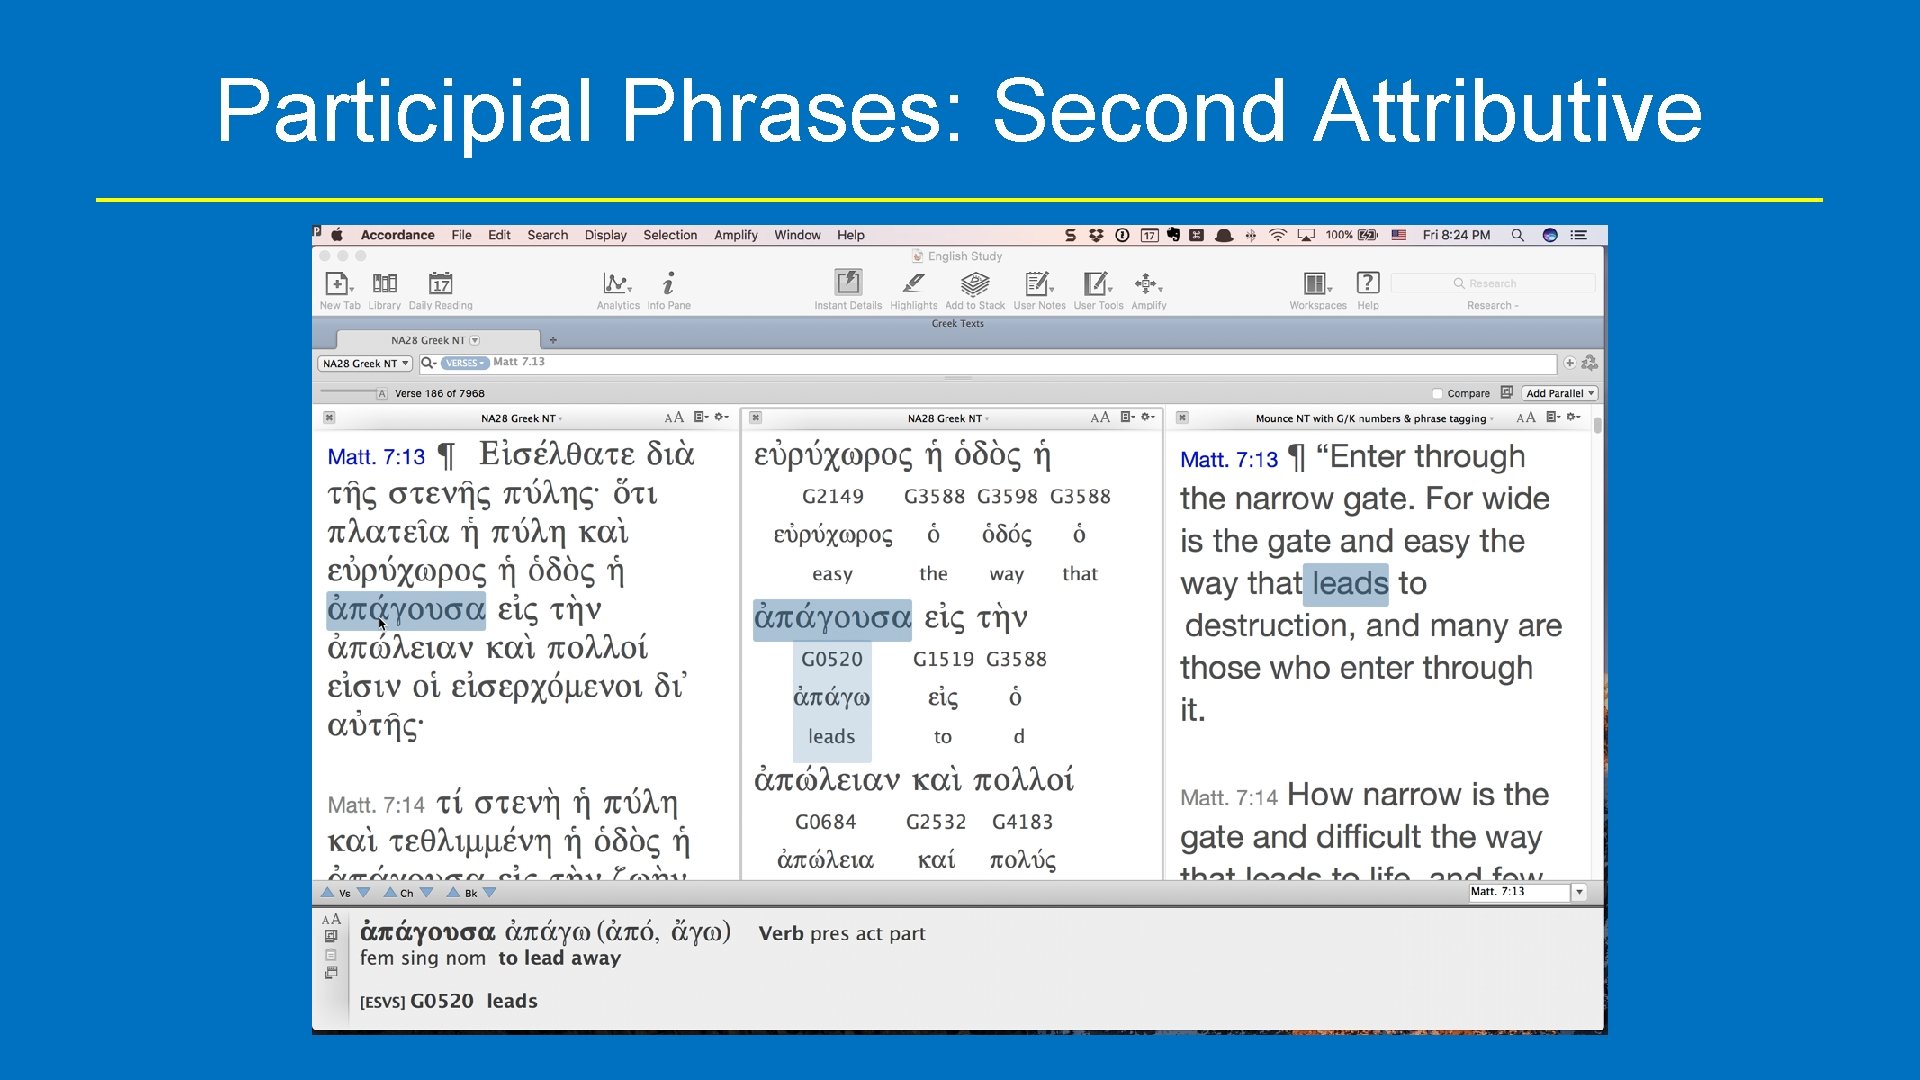Open the Add Parallel dropdown
Image resolution: width=1920 pixels, height=1080 pixels.
pyautogui.click(x=1559, y=394)
